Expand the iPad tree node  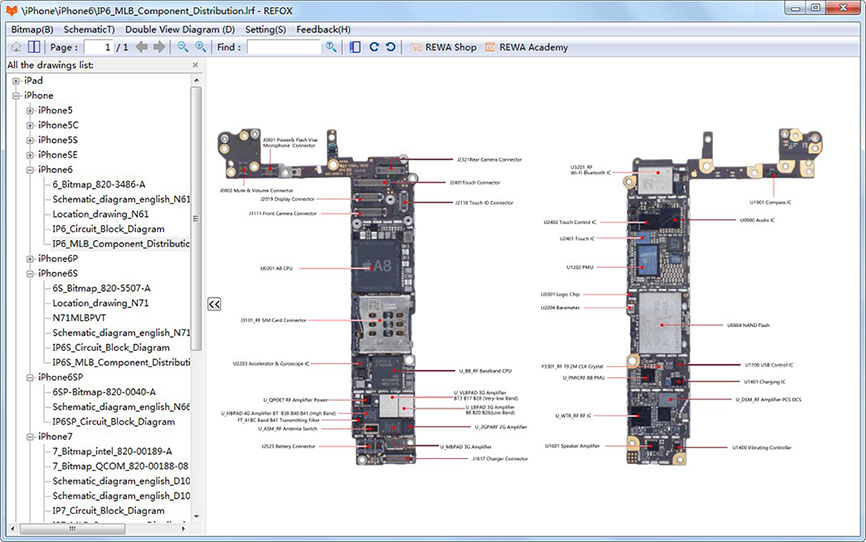click(x=16, y=81)
